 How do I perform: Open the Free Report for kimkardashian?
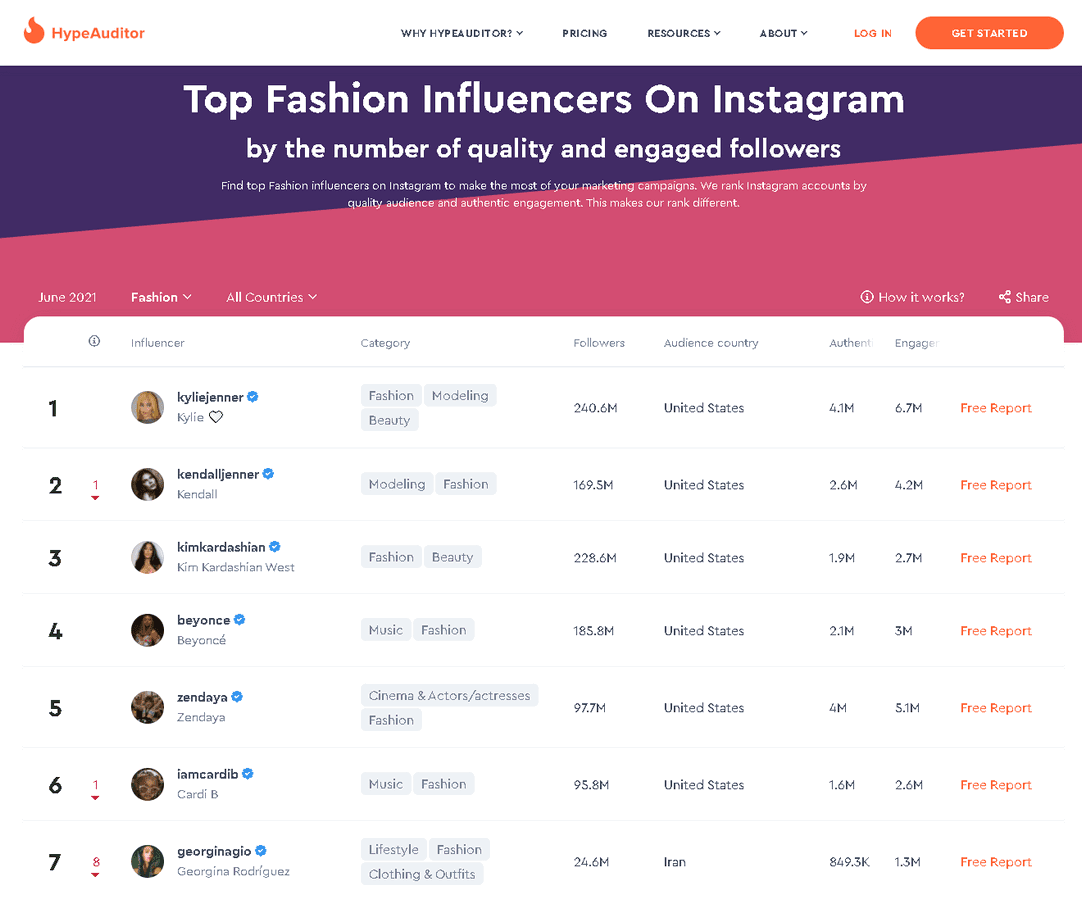pos(995,557)
